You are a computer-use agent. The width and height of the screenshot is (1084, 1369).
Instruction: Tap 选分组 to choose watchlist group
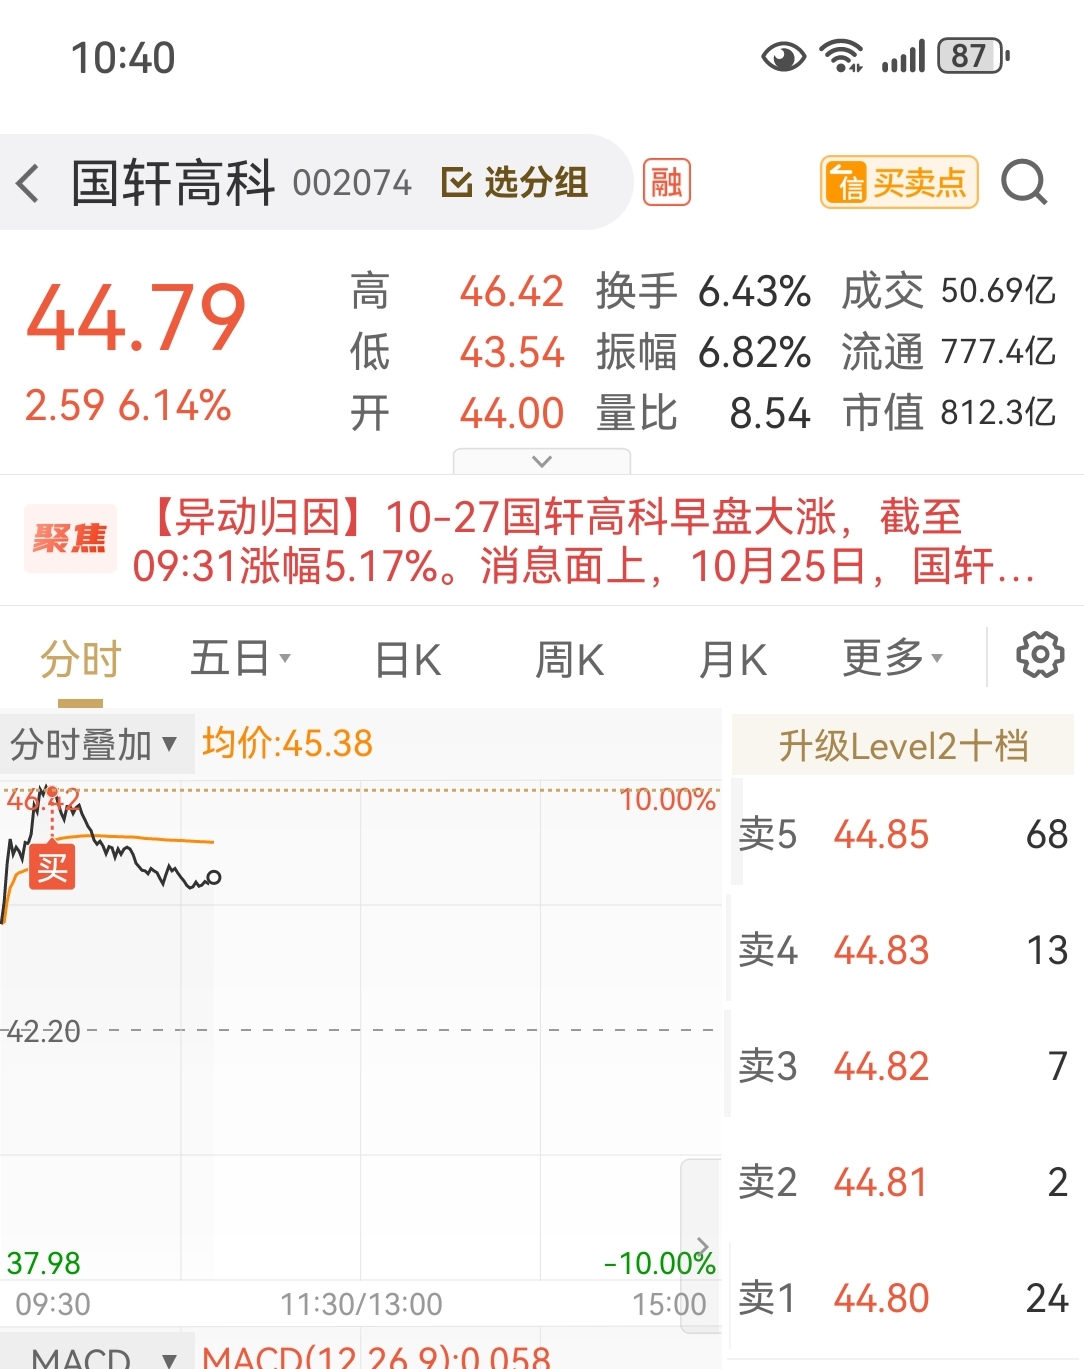(515, 183)
